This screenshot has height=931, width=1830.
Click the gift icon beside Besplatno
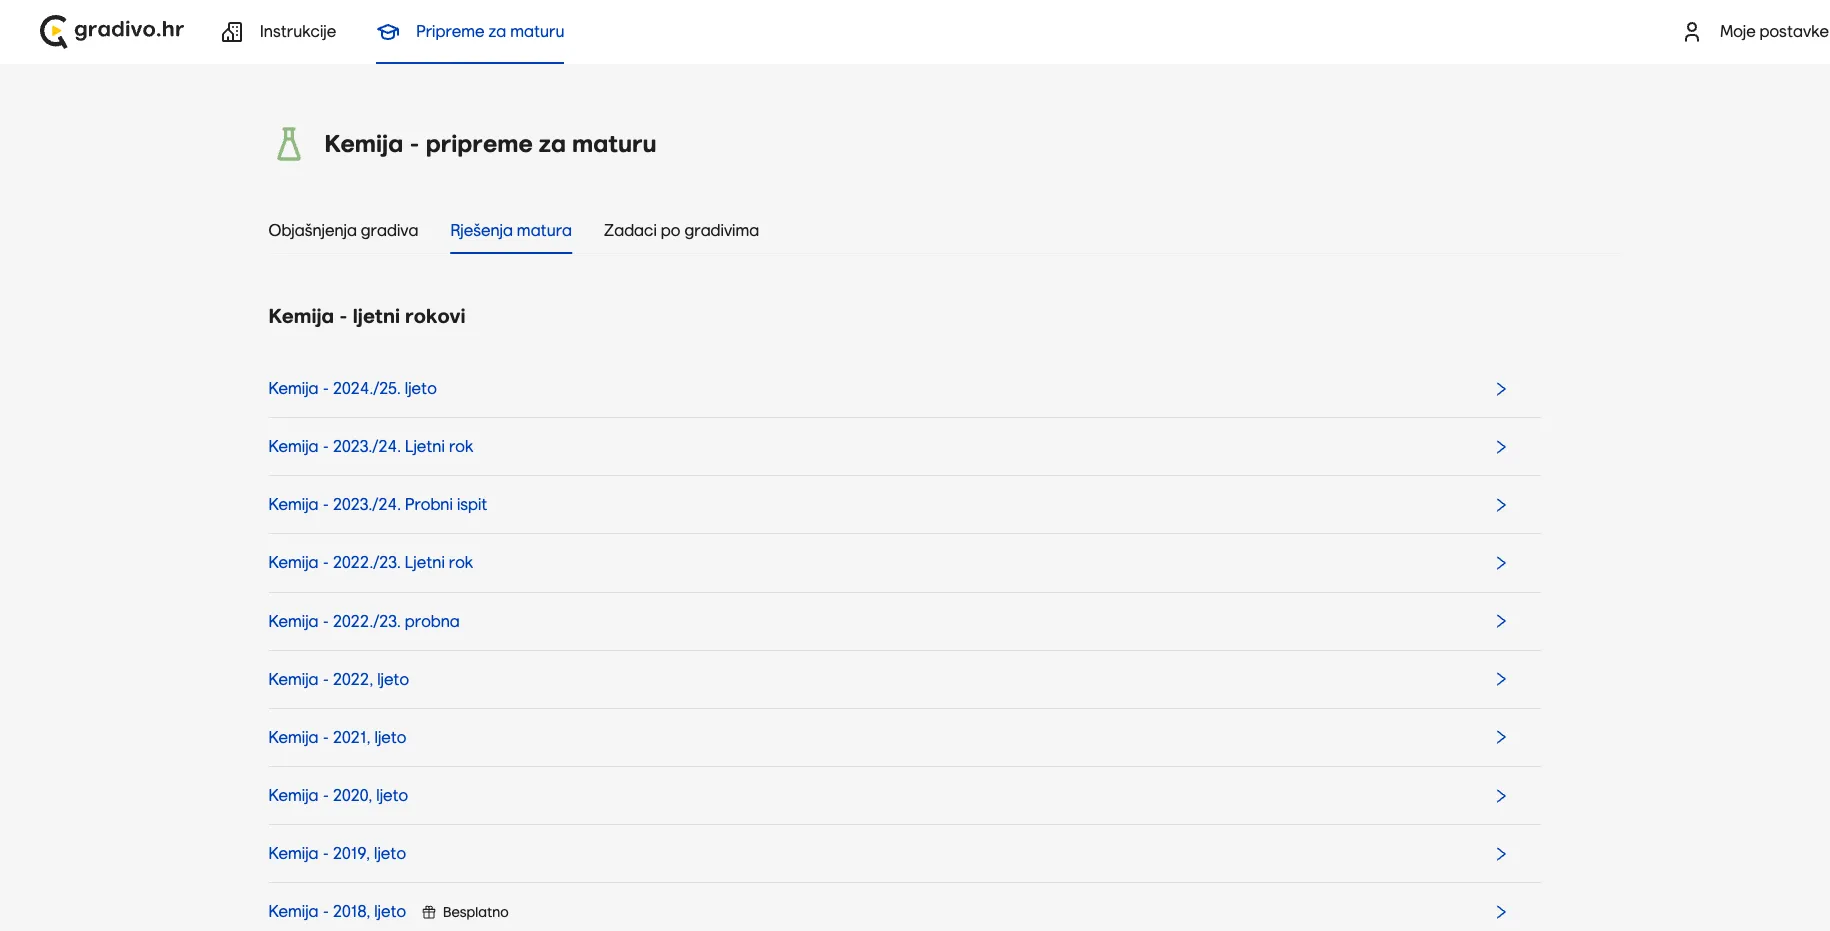[429, 912]
